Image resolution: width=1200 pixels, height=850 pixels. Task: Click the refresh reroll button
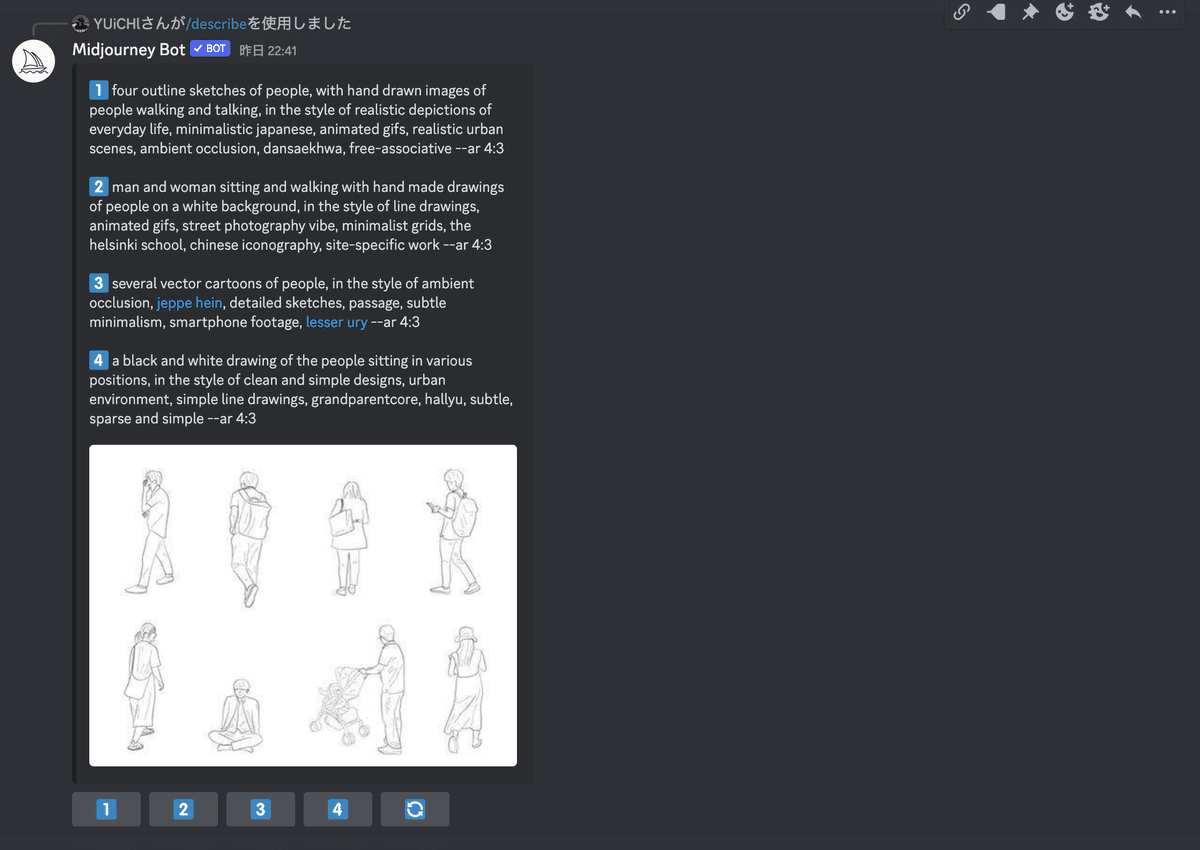[x=415, y=809]
